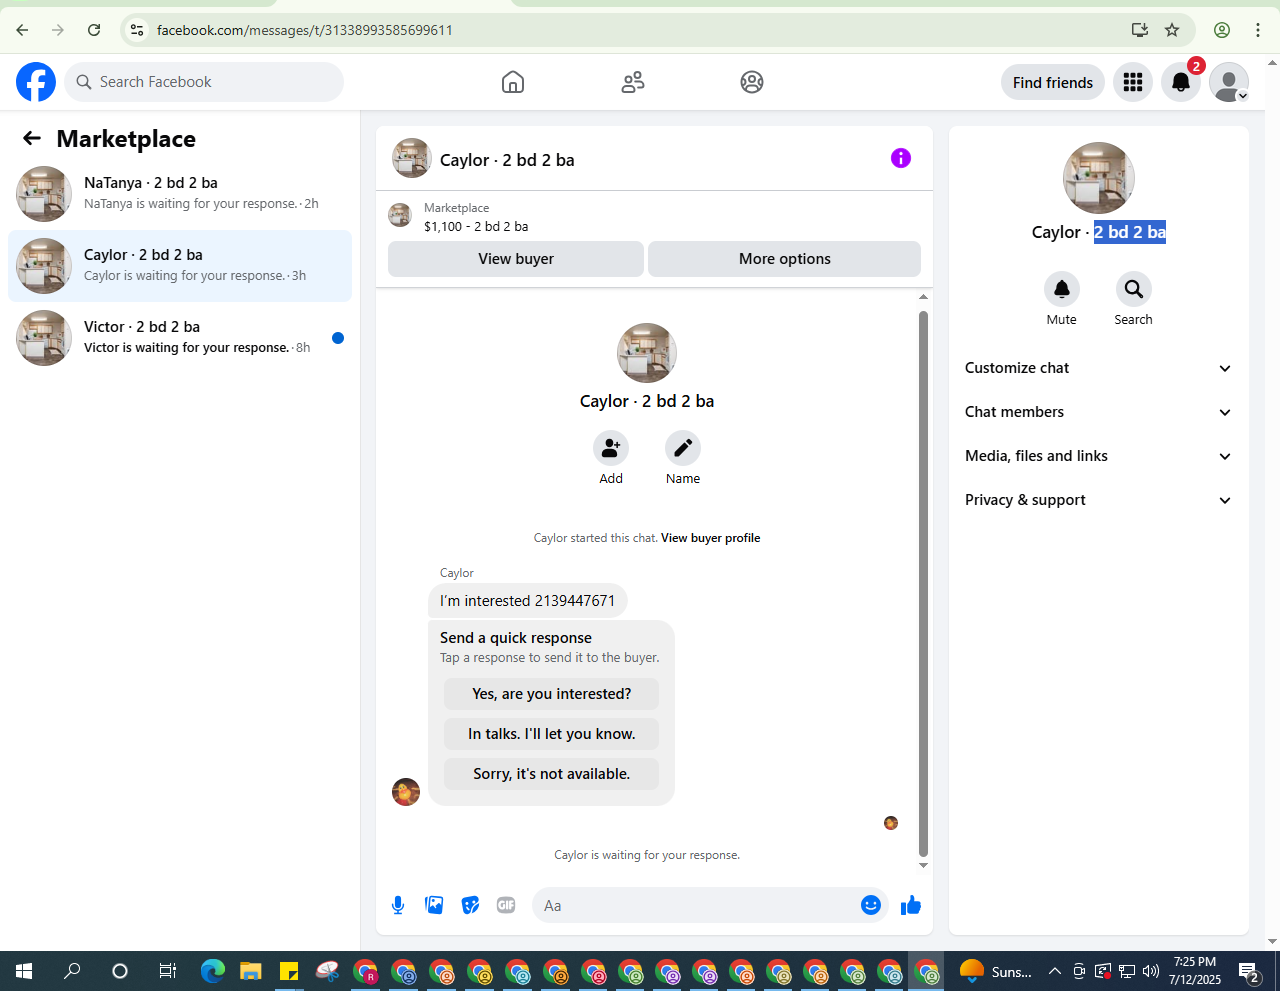Mute the Caylor conversation
Image resolution: width=1280 pixels, height=991 pixels.
[1062, 289]
